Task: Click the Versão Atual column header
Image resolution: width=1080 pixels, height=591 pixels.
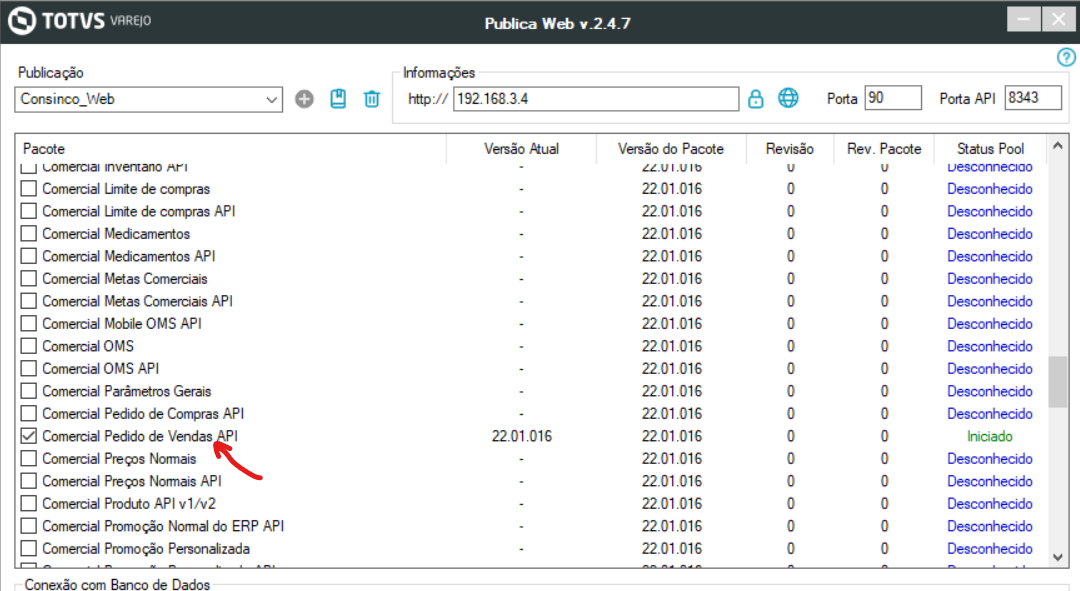Action: coord(521,149)
